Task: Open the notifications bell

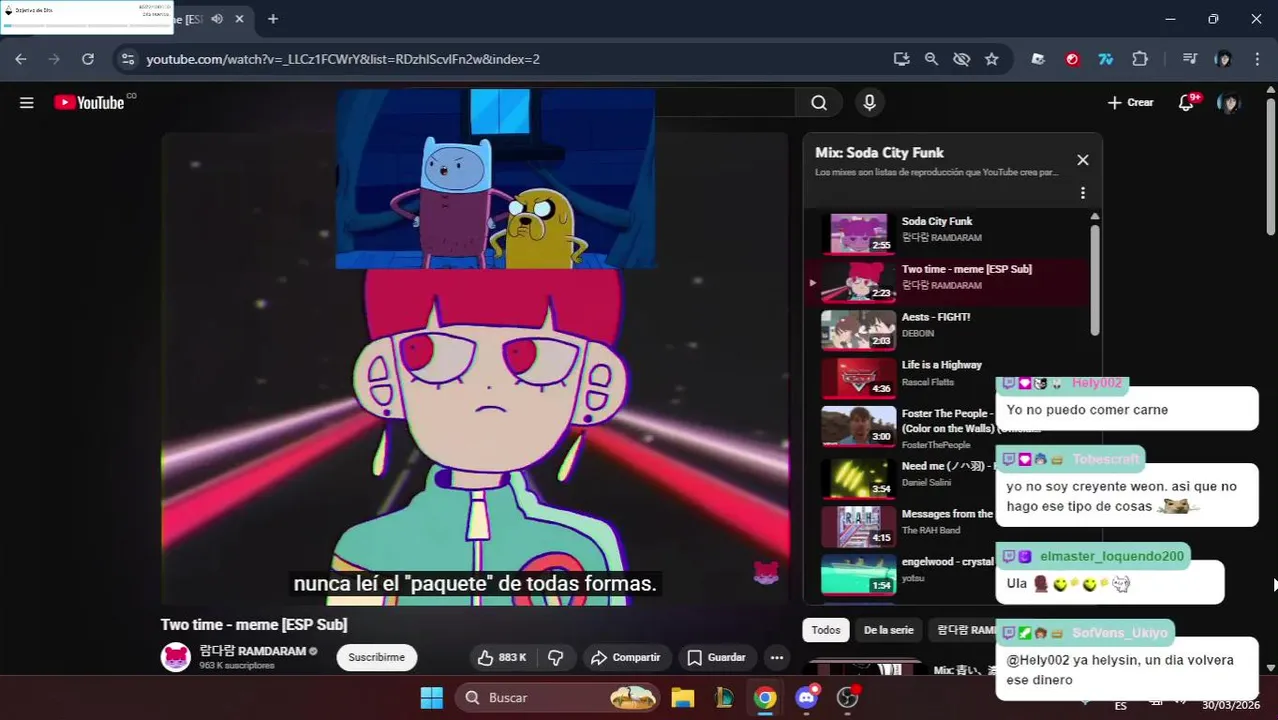Action: pos(1187,102)
